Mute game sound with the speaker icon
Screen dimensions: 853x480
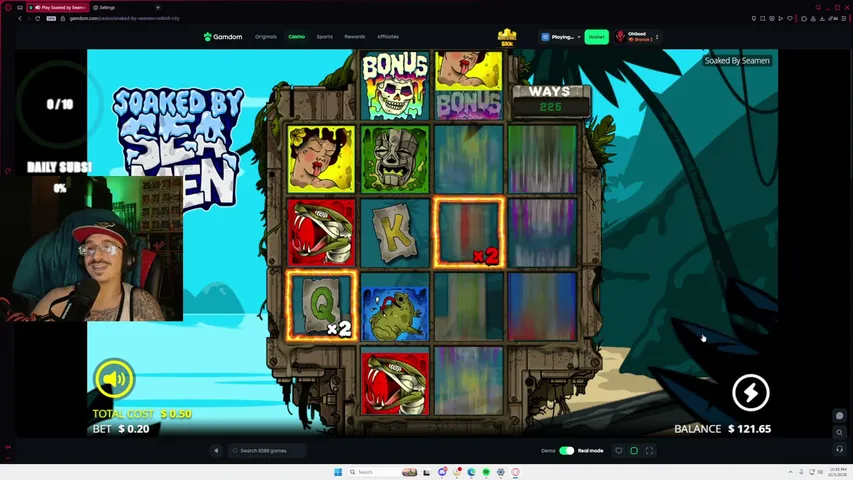(x=114, y=378)
